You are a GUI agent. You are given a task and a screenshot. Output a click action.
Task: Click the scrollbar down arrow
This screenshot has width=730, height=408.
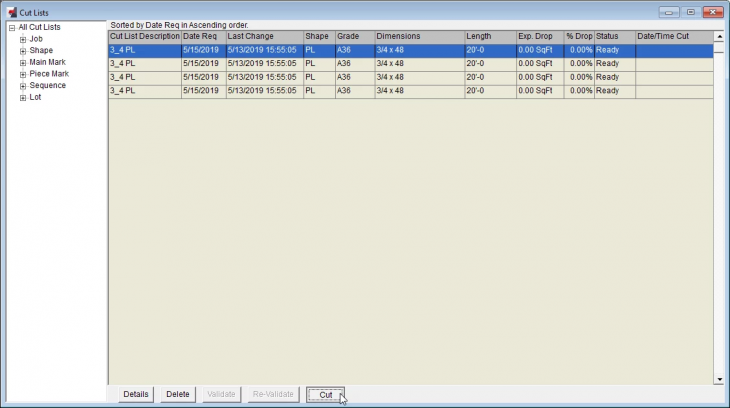719,379
